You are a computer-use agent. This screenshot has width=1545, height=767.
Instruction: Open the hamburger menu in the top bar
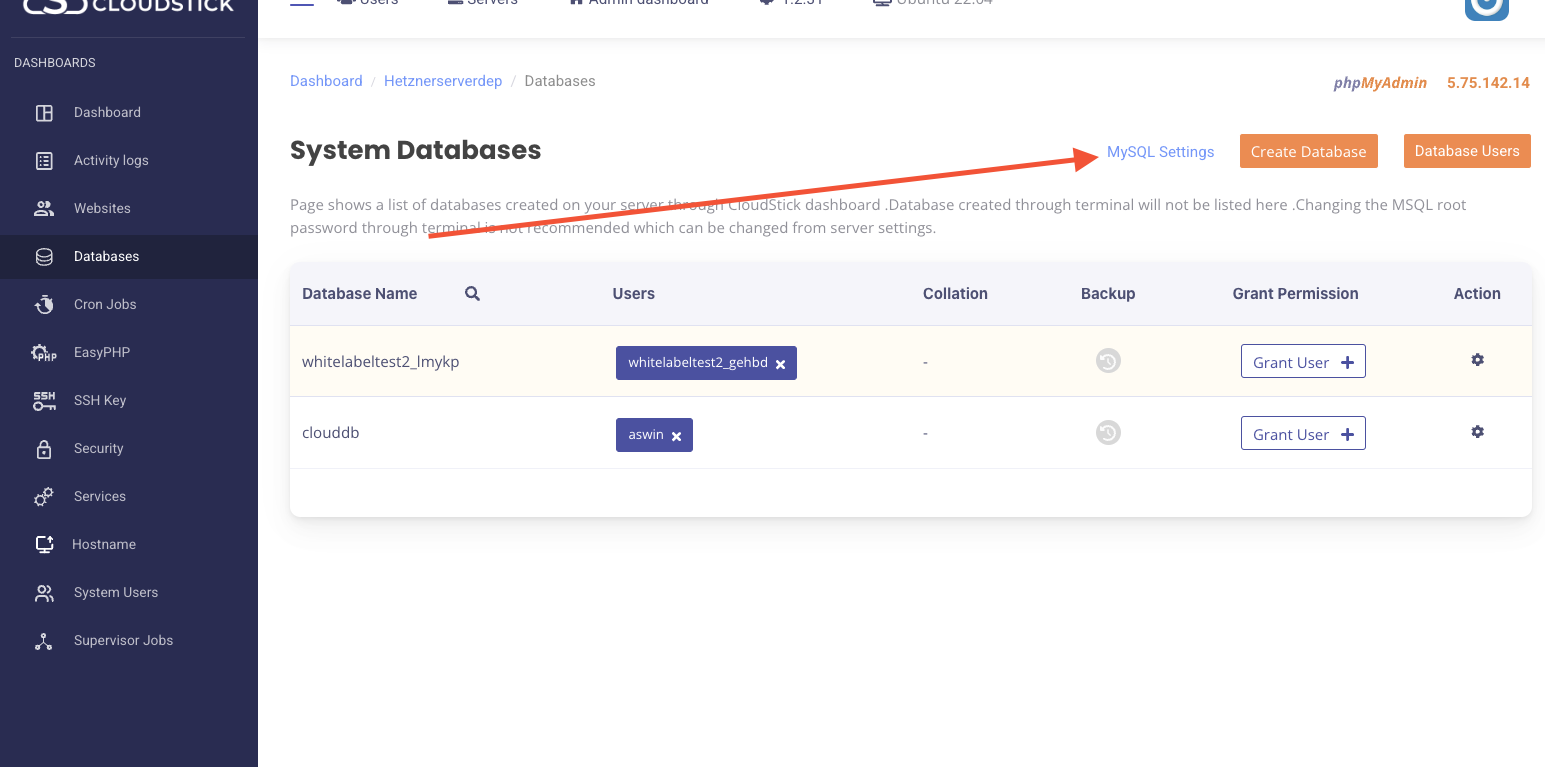tap(301, 2)
